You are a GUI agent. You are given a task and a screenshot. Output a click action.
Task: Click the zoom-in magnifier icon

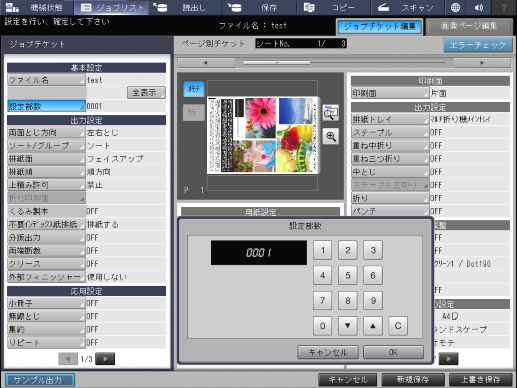tap(331, 136)
